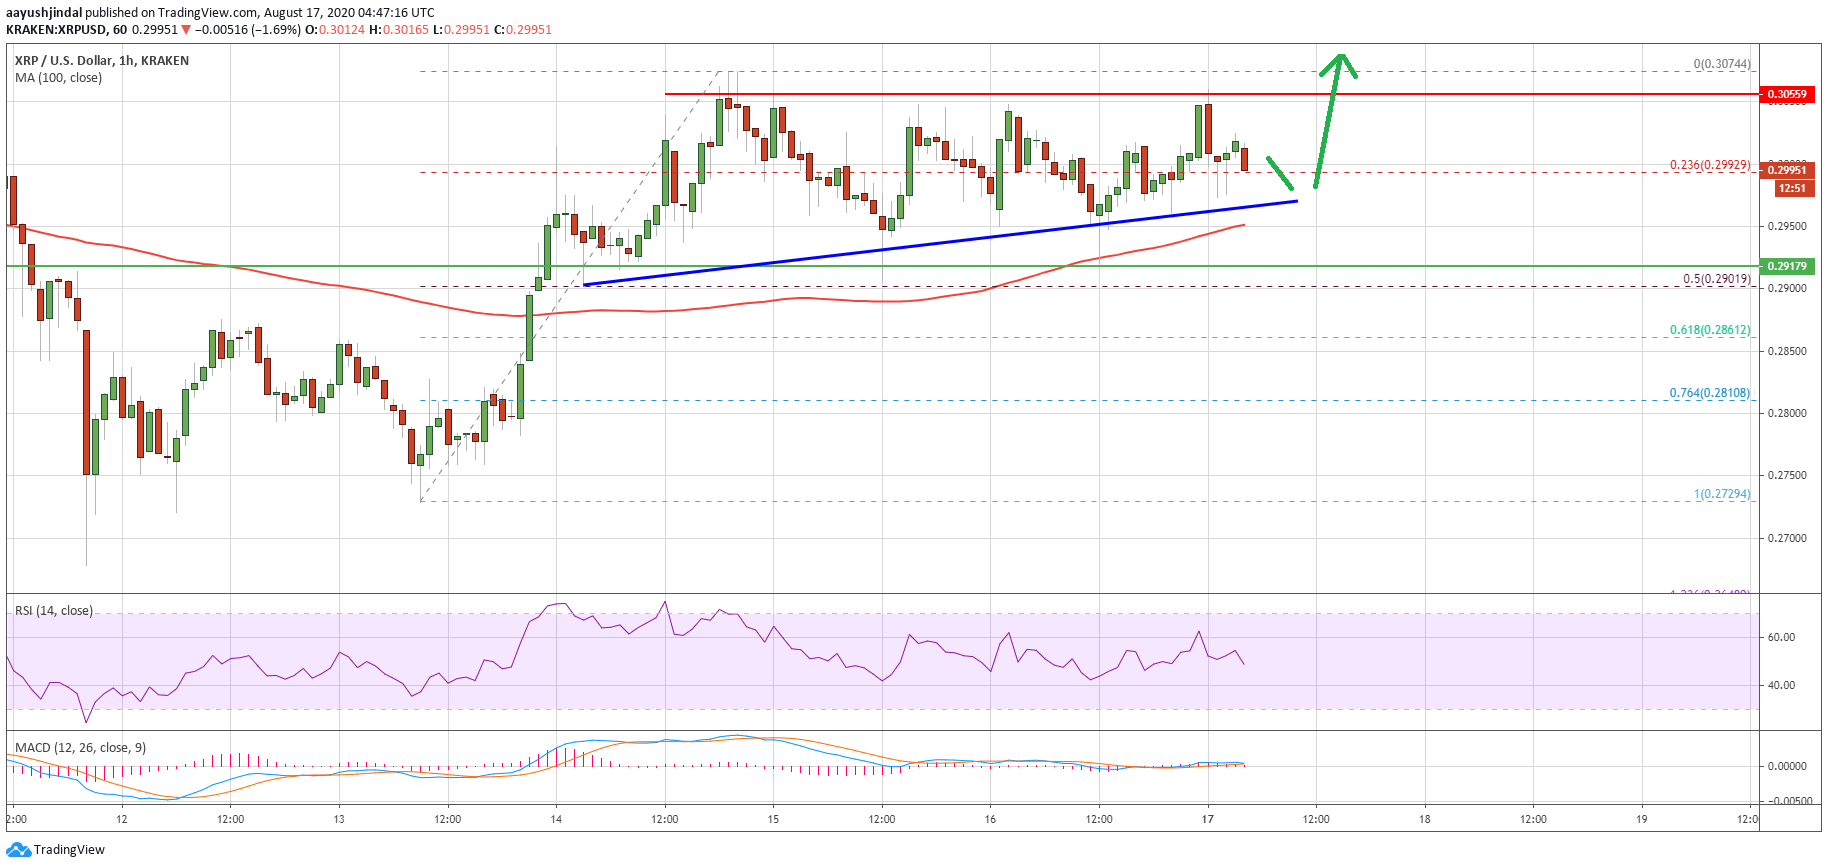
Task: Click the TradingView watermark text
Action: pos(69,850)
